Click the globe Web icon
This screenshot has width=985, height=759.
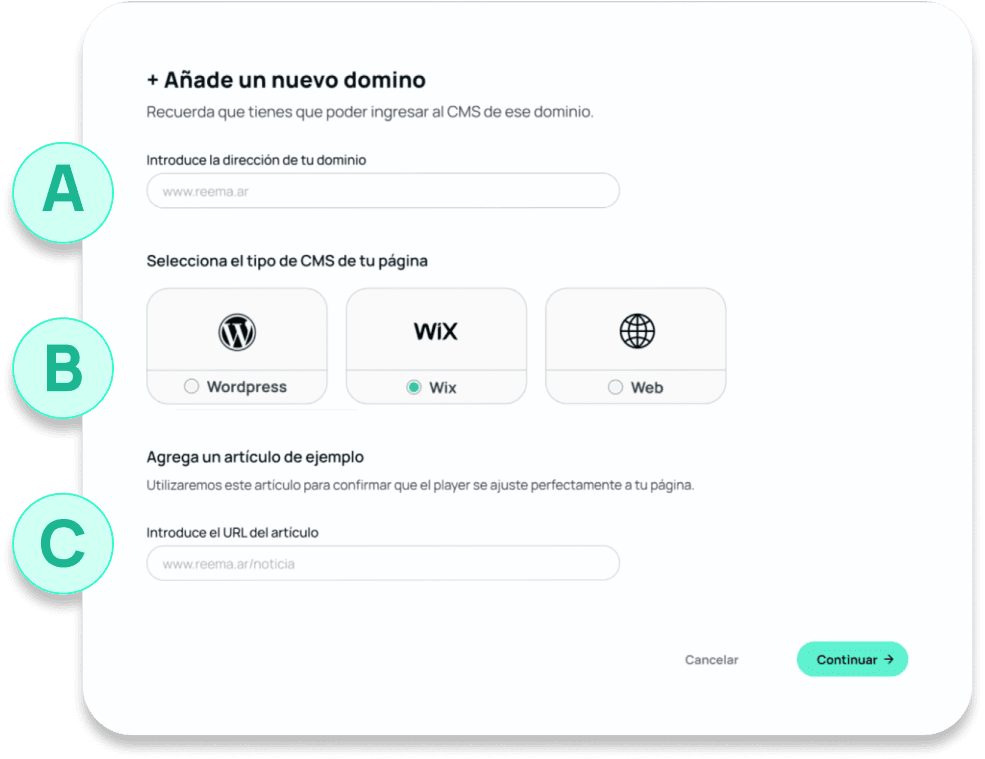click(637, 331)
